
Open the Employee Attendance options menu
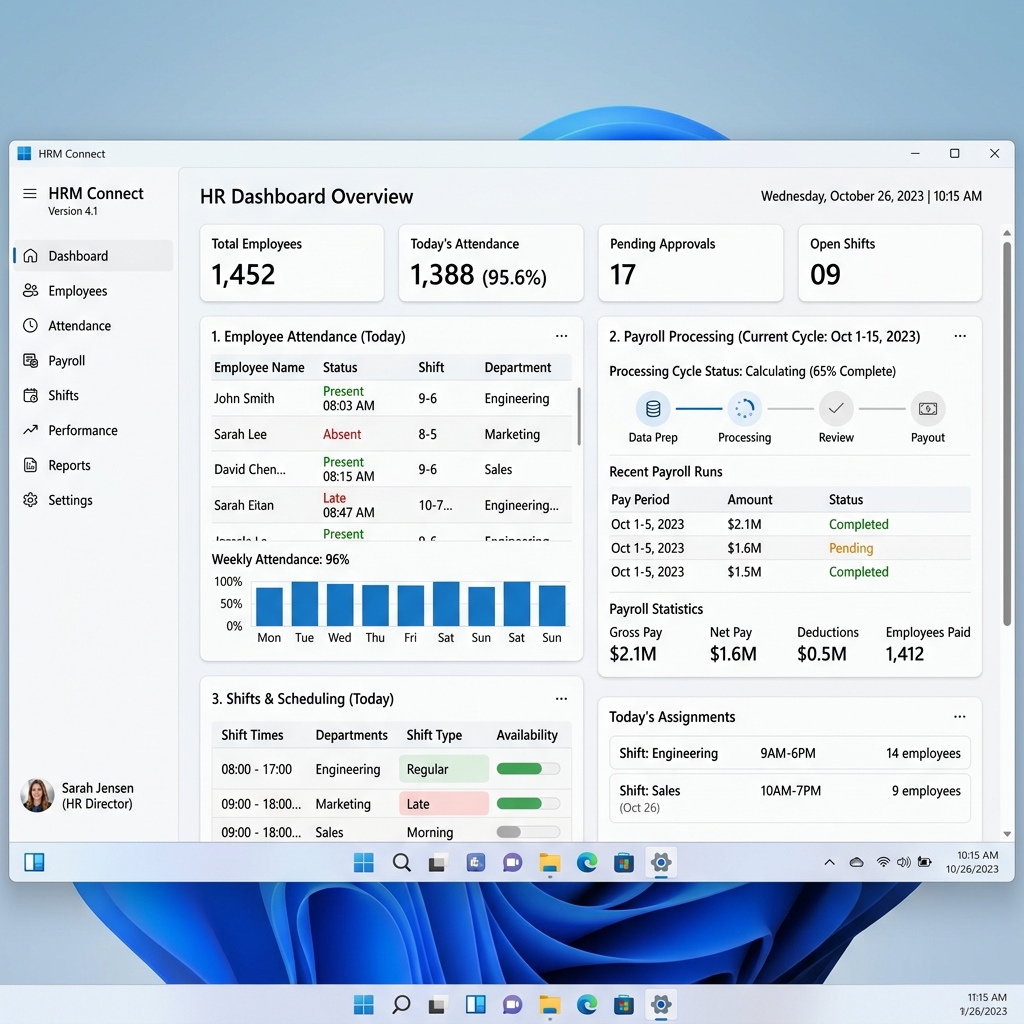tap(561, 336)
